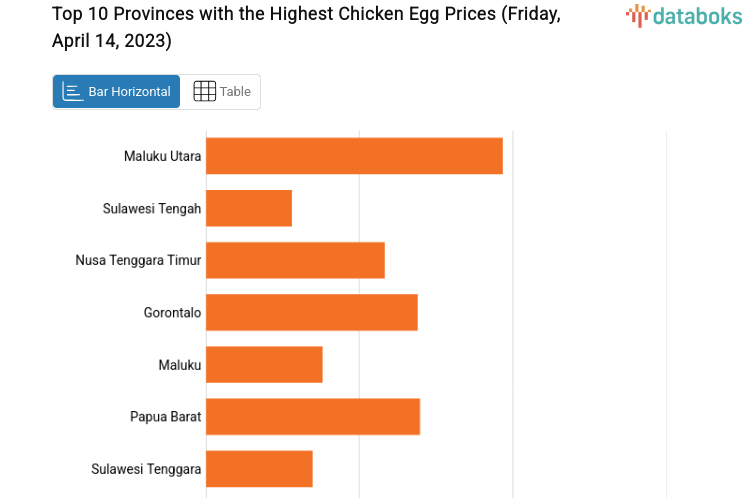Click the Papua Barat axis label
Image resolution: width=753 pixels, height=498 pixels.
coord(165,416)
